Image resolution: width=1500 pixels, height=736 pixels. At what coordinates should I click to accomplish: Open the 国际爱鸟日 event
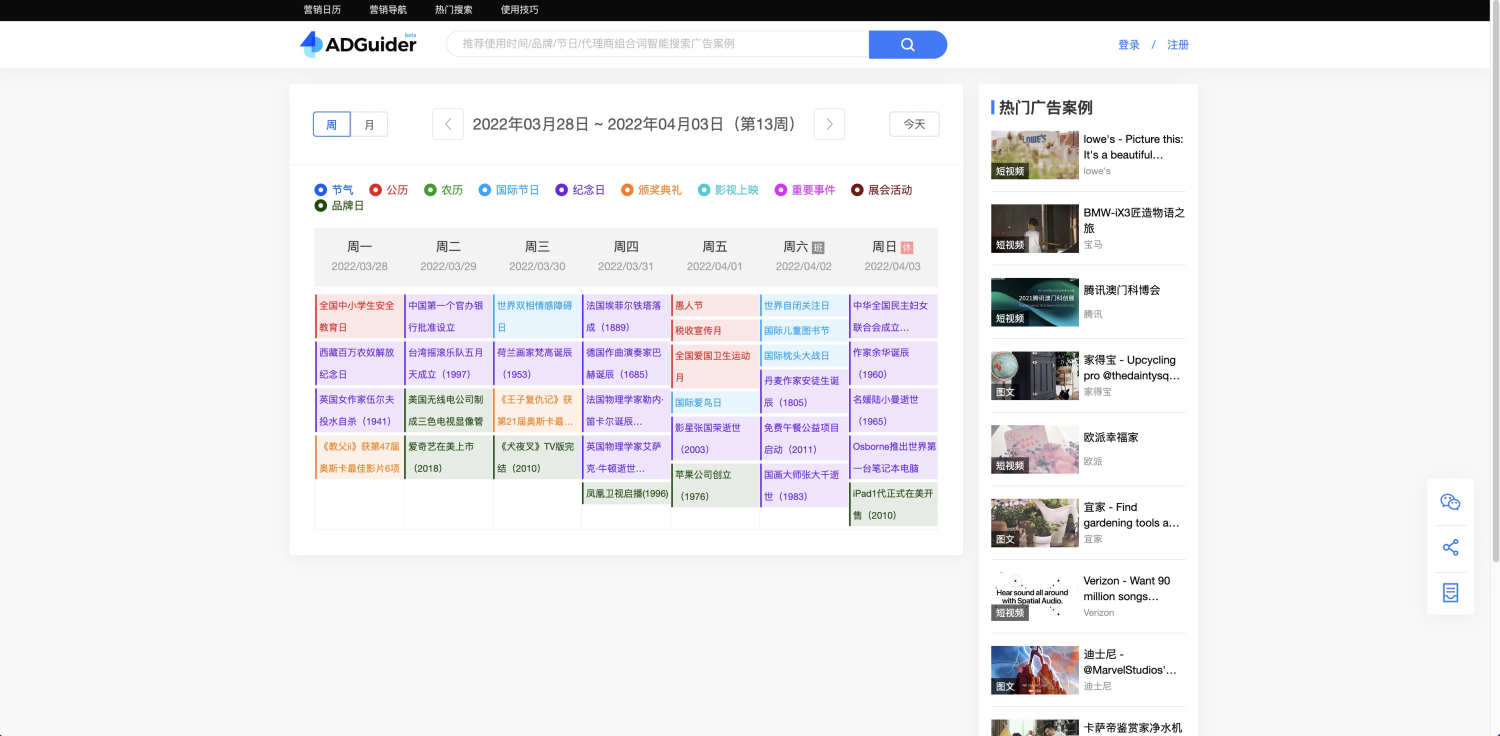point(715,402)
